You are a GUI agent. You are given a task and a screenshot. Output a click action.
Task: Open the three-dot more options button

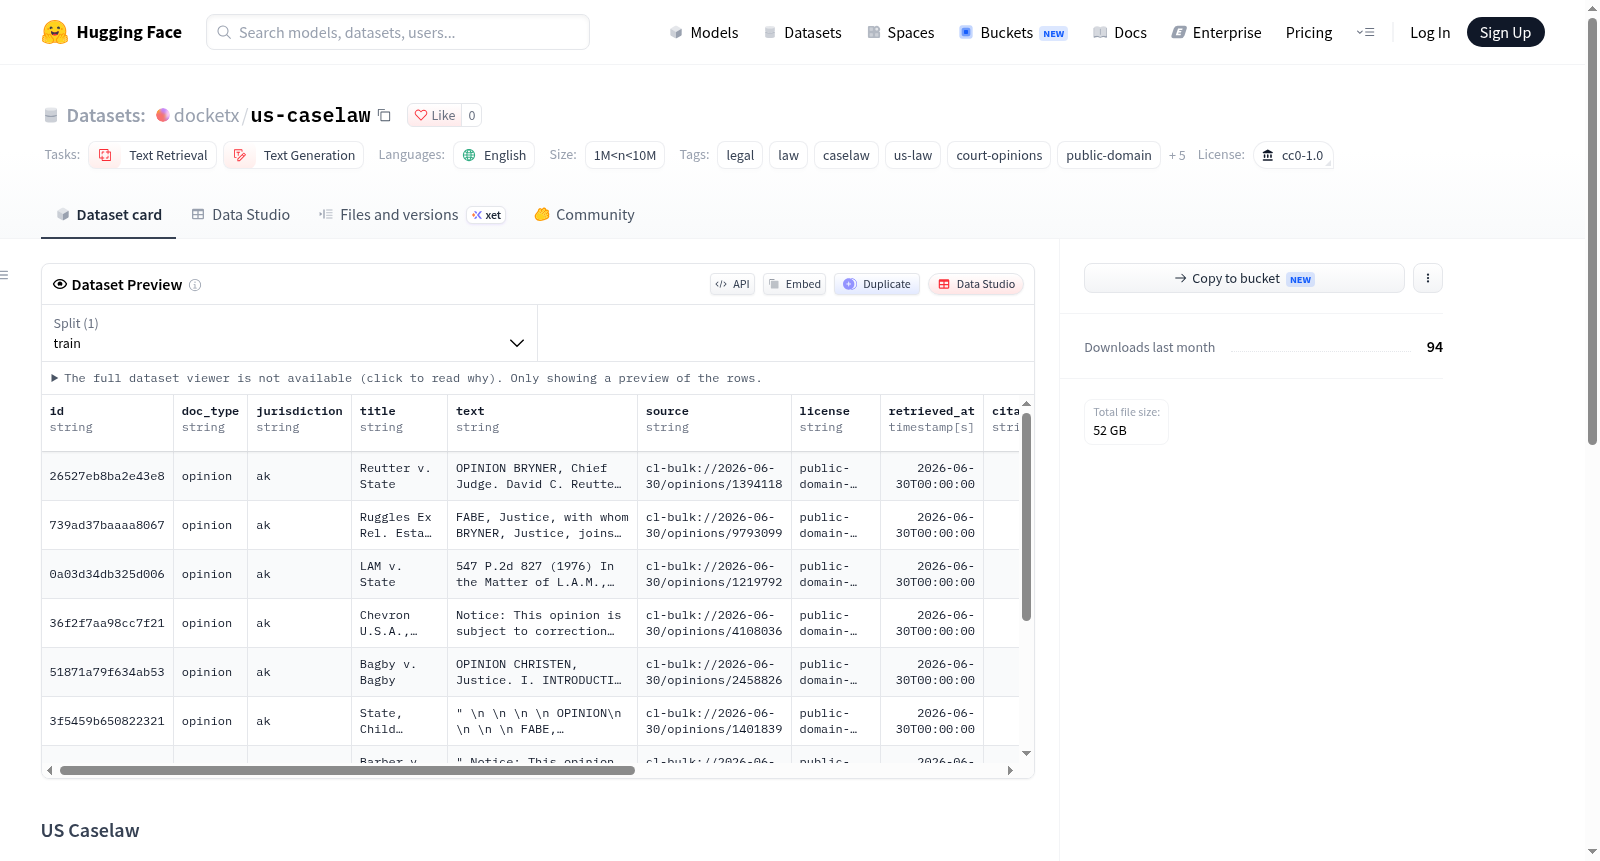tap(1428, 278)
